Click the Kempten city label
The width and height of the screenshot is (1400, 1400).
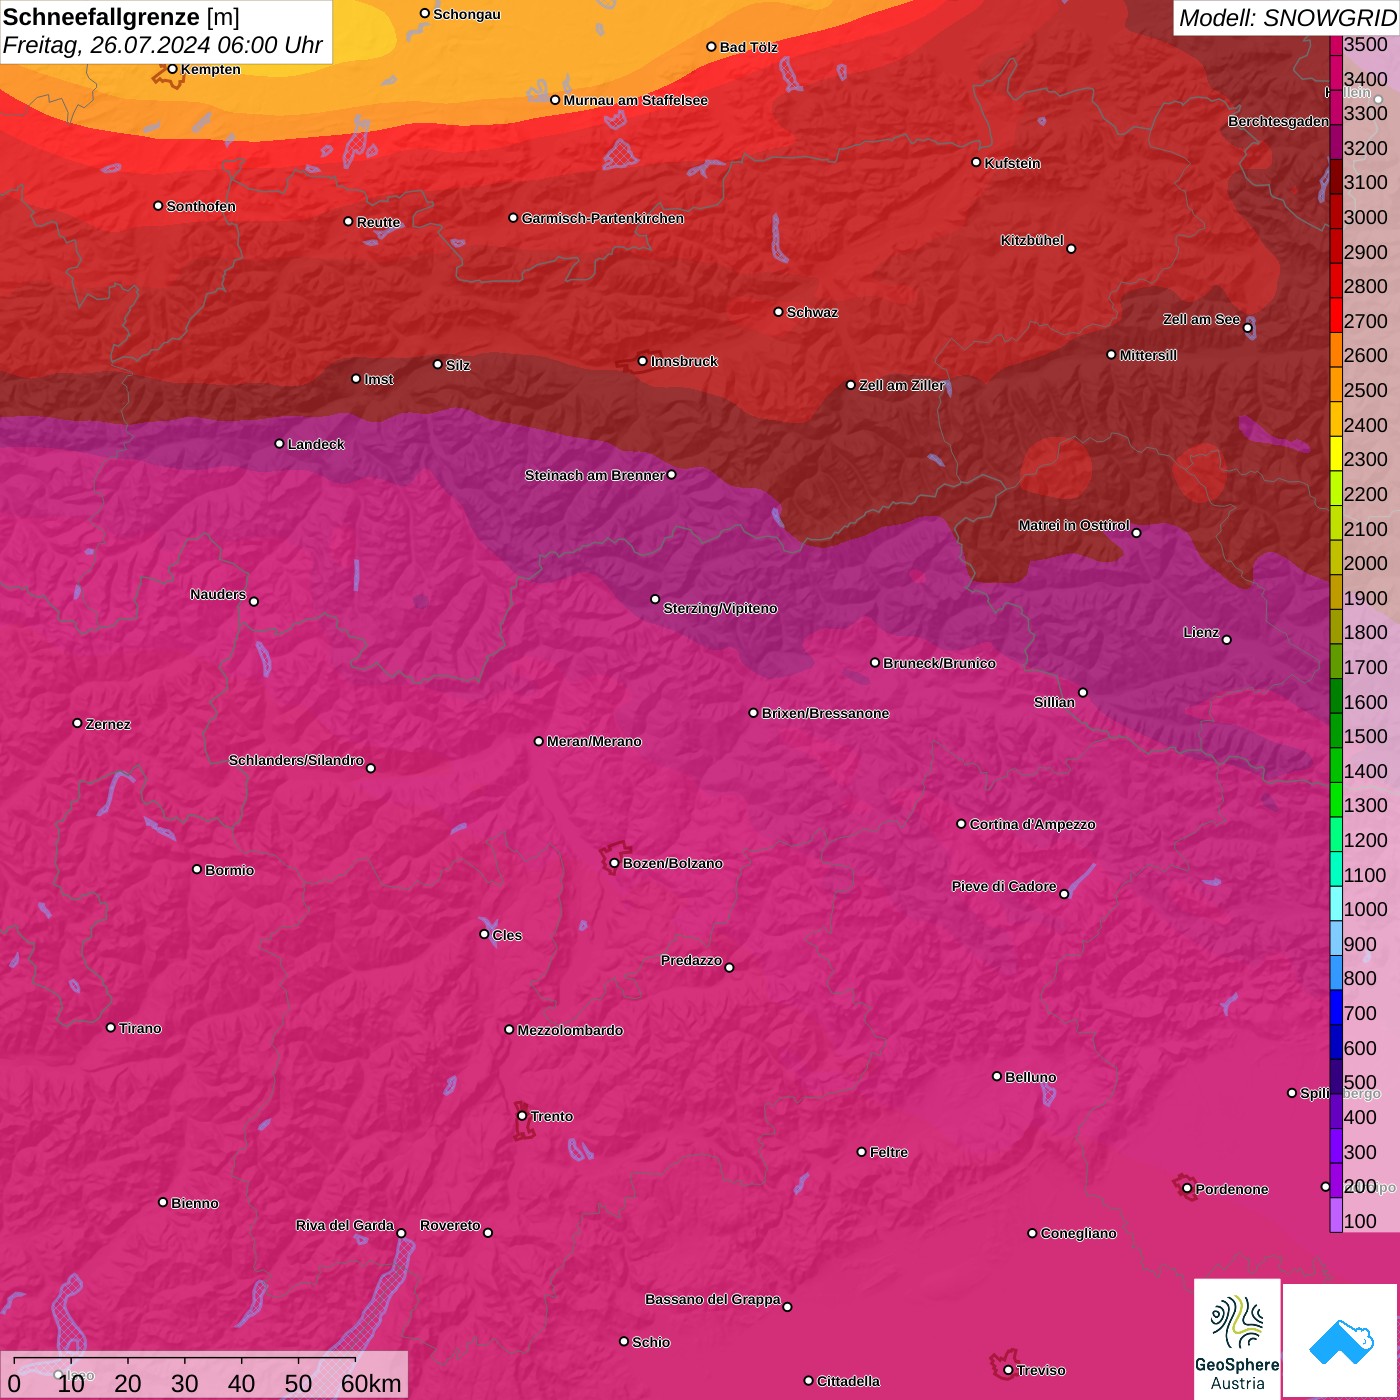(210, 69)
